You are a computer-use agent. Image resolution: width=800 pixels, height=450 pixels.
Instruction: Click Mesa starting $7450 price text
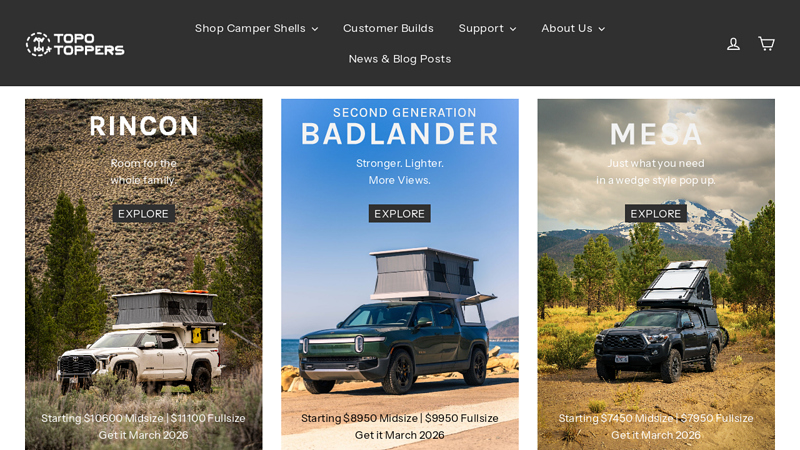[656, 418]
